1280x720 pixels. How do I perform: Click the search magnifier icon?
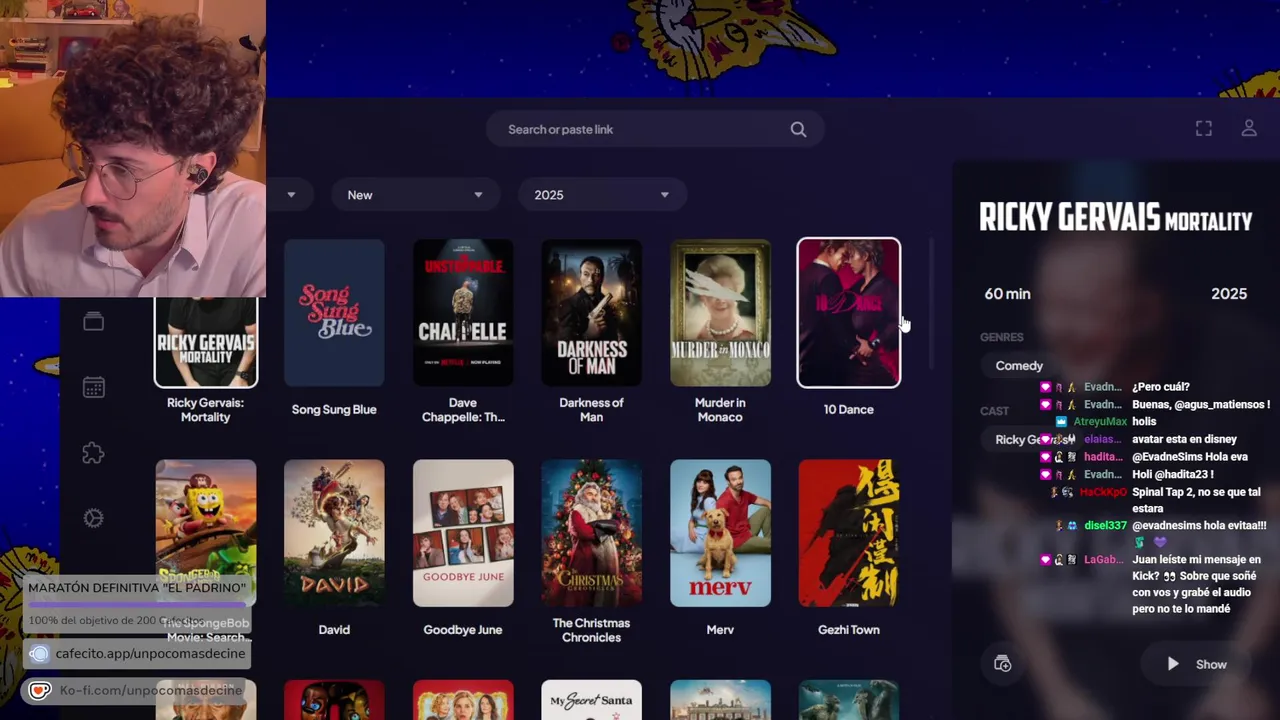tap(798, 129)
